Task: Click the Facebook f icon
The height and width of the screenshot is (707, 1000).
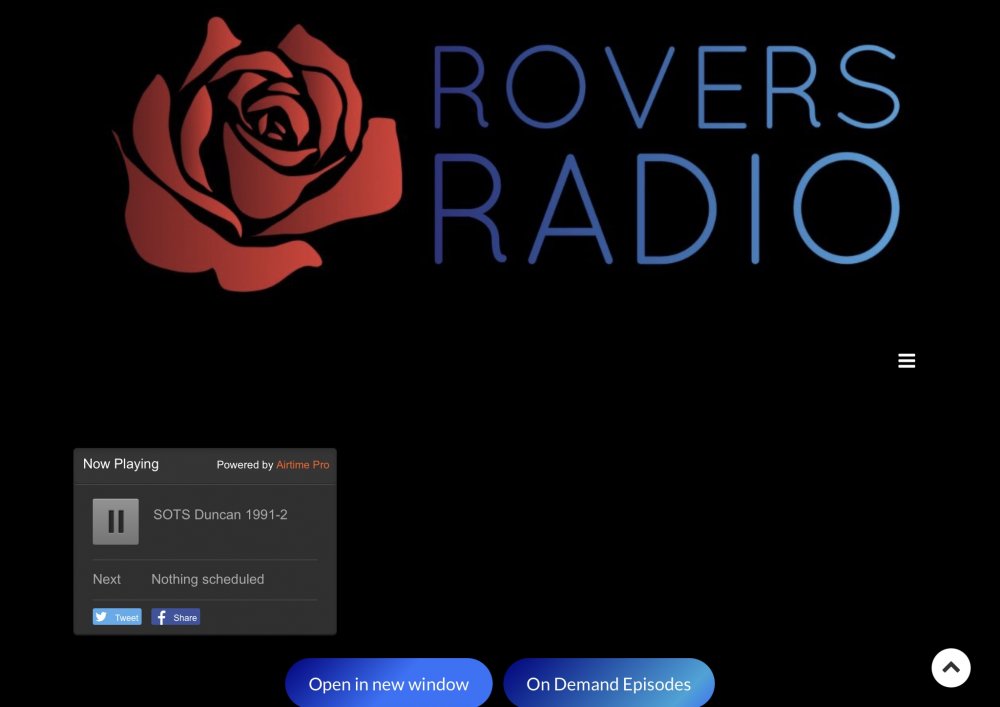Action: [161, 617]
